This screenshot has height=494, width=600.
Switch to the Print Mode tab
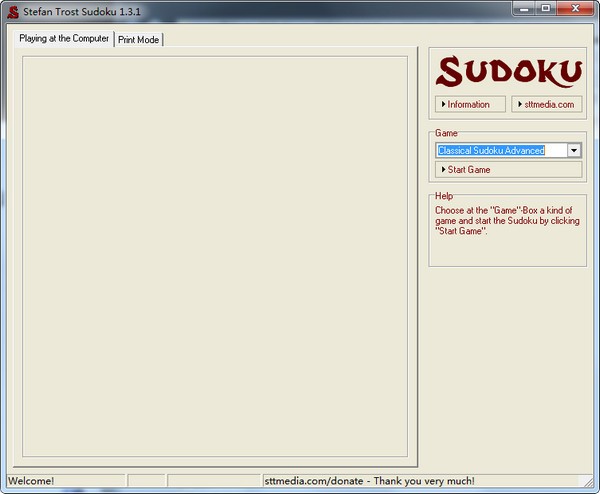tap(138, 39)
